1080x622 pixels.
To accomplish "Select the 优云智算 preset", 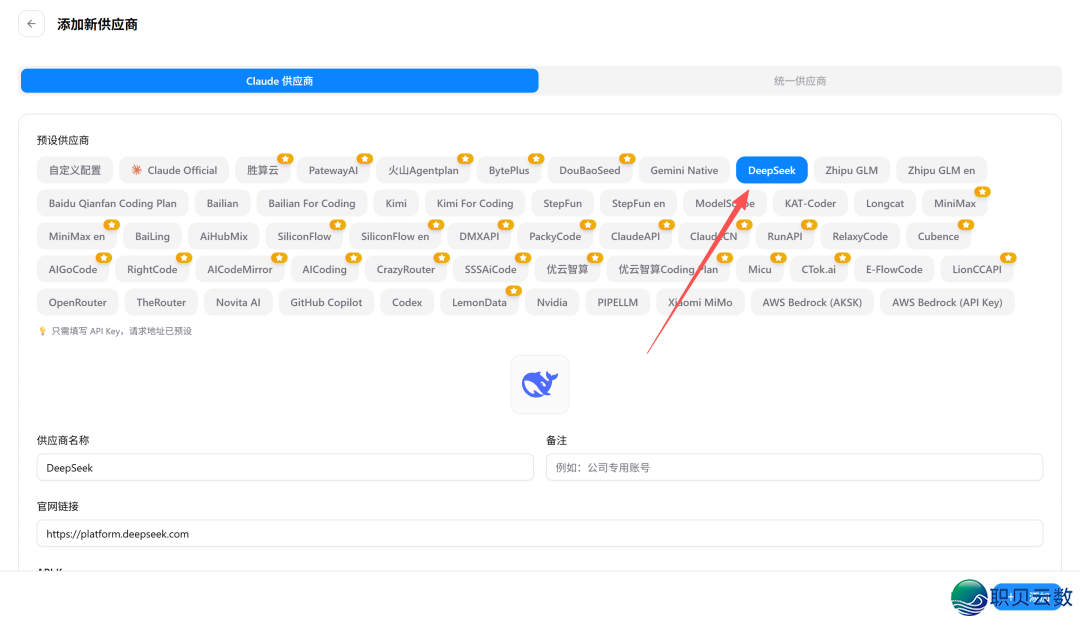I will [x=568, y=269].
